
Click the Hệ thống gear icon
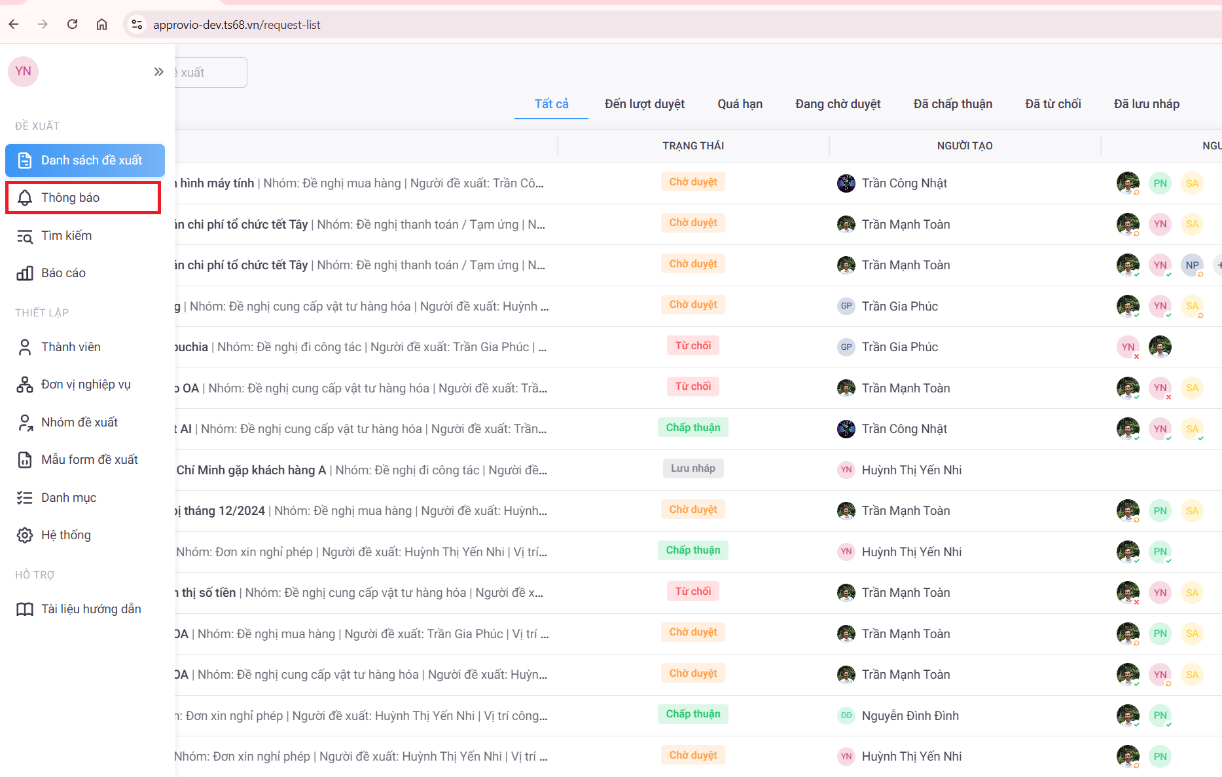(25, 536)
